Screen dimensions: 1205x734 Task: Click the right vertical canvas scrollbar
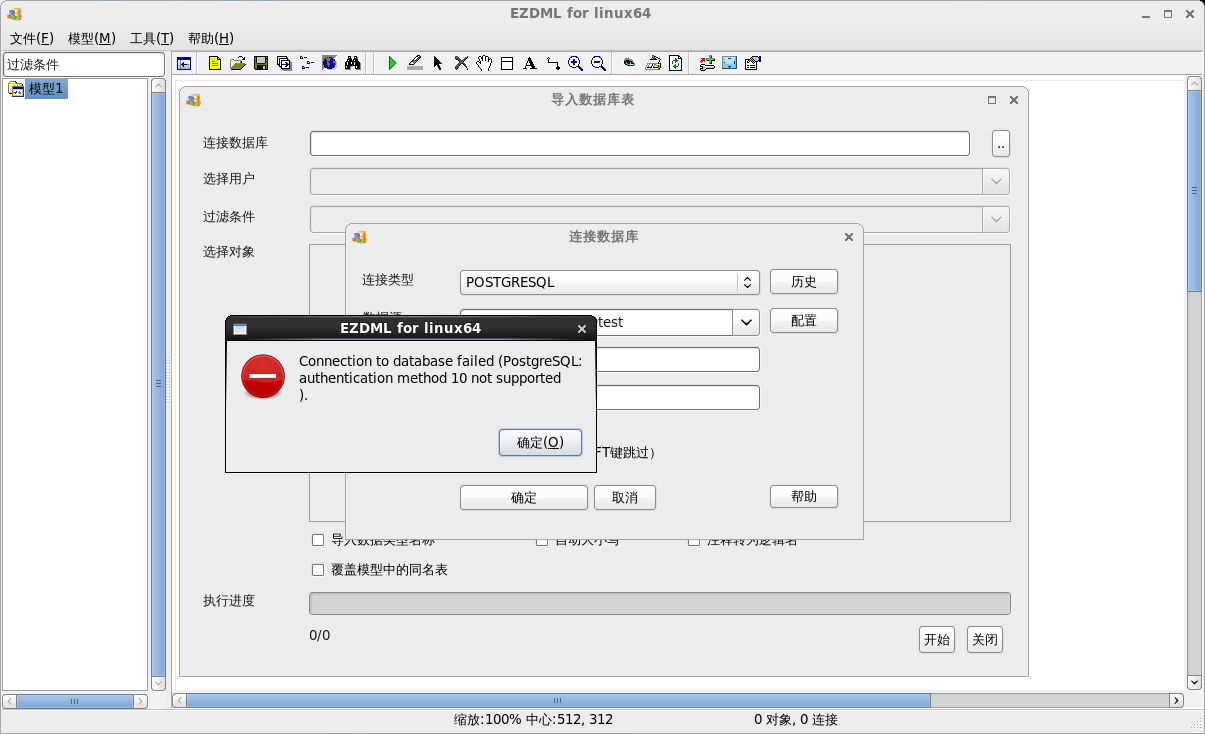[x=1195, y=384]
